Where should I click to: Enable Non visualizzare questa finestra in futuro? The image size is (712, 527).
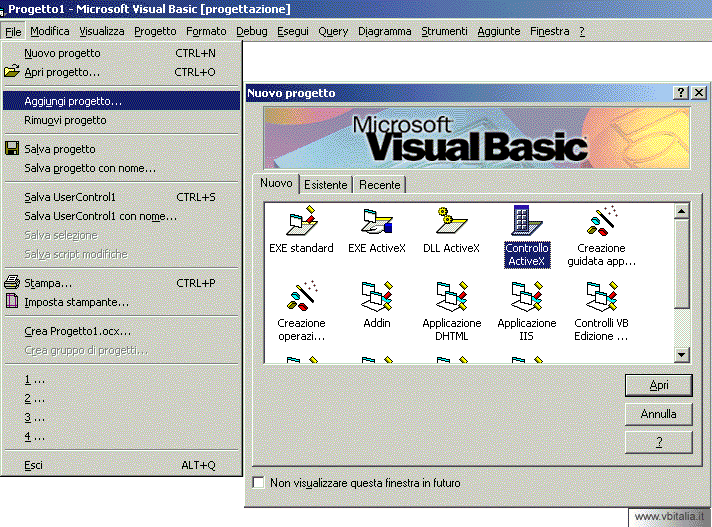pyautogui.click(x=258, y=483)
